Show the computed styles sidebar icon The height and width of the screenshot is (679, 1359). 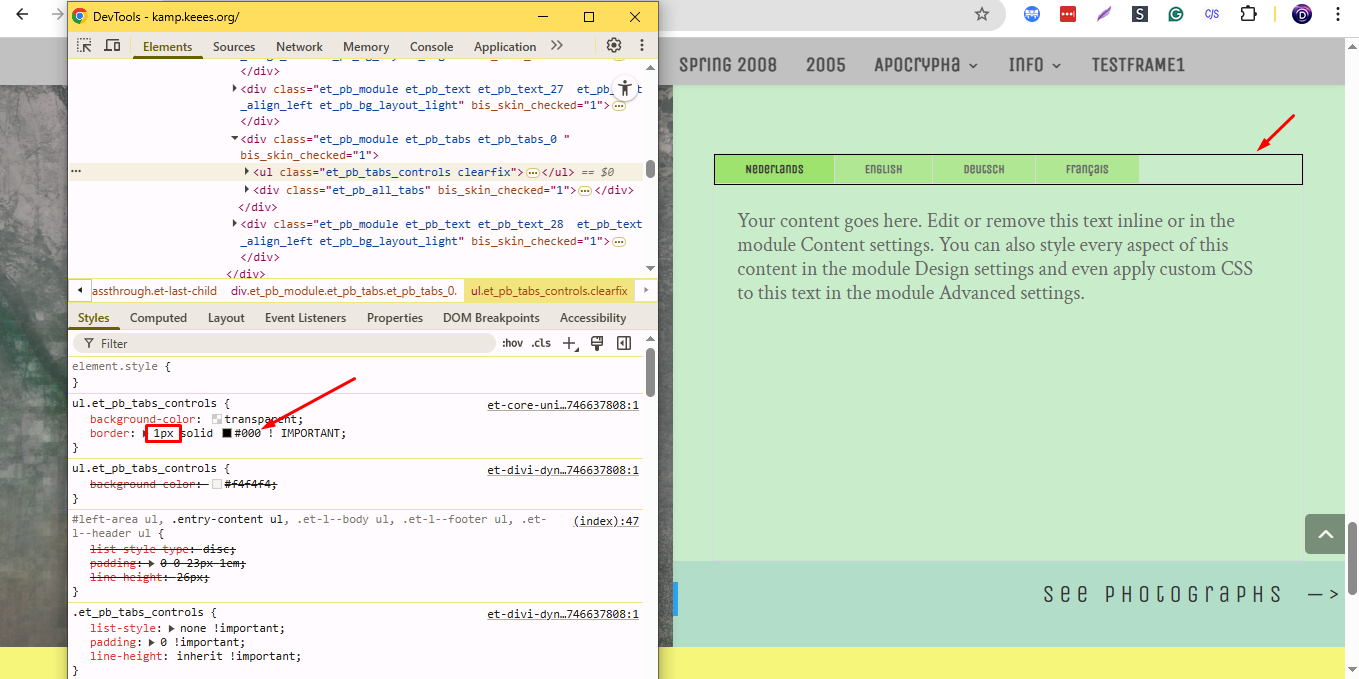624,343
